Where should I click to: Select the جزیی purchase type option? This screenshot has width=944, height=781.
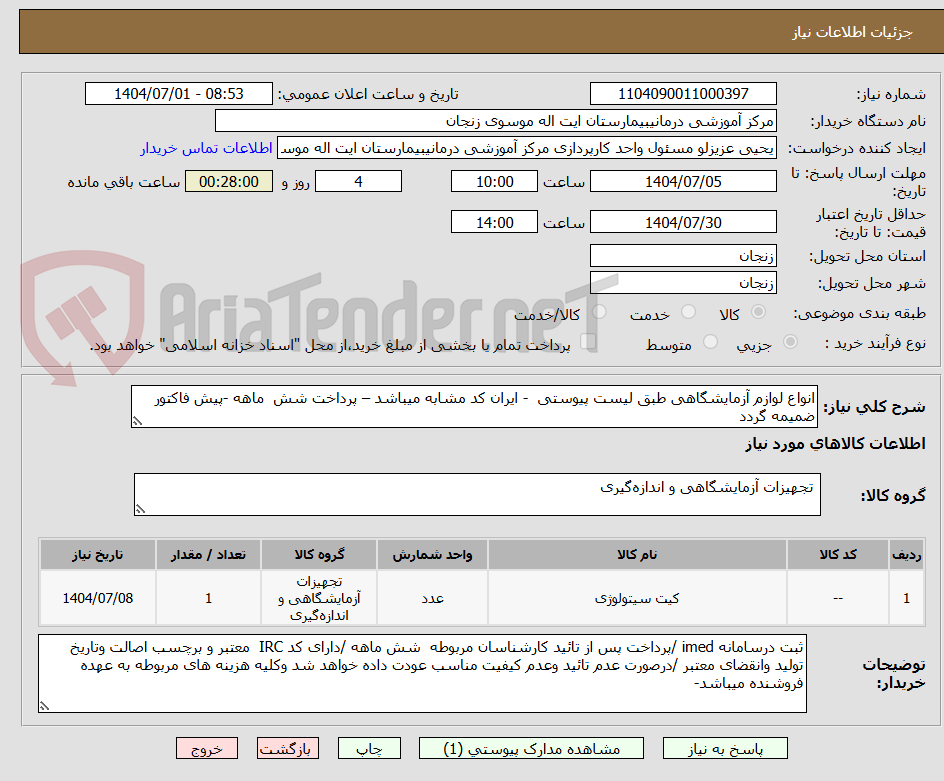(791, 341)
